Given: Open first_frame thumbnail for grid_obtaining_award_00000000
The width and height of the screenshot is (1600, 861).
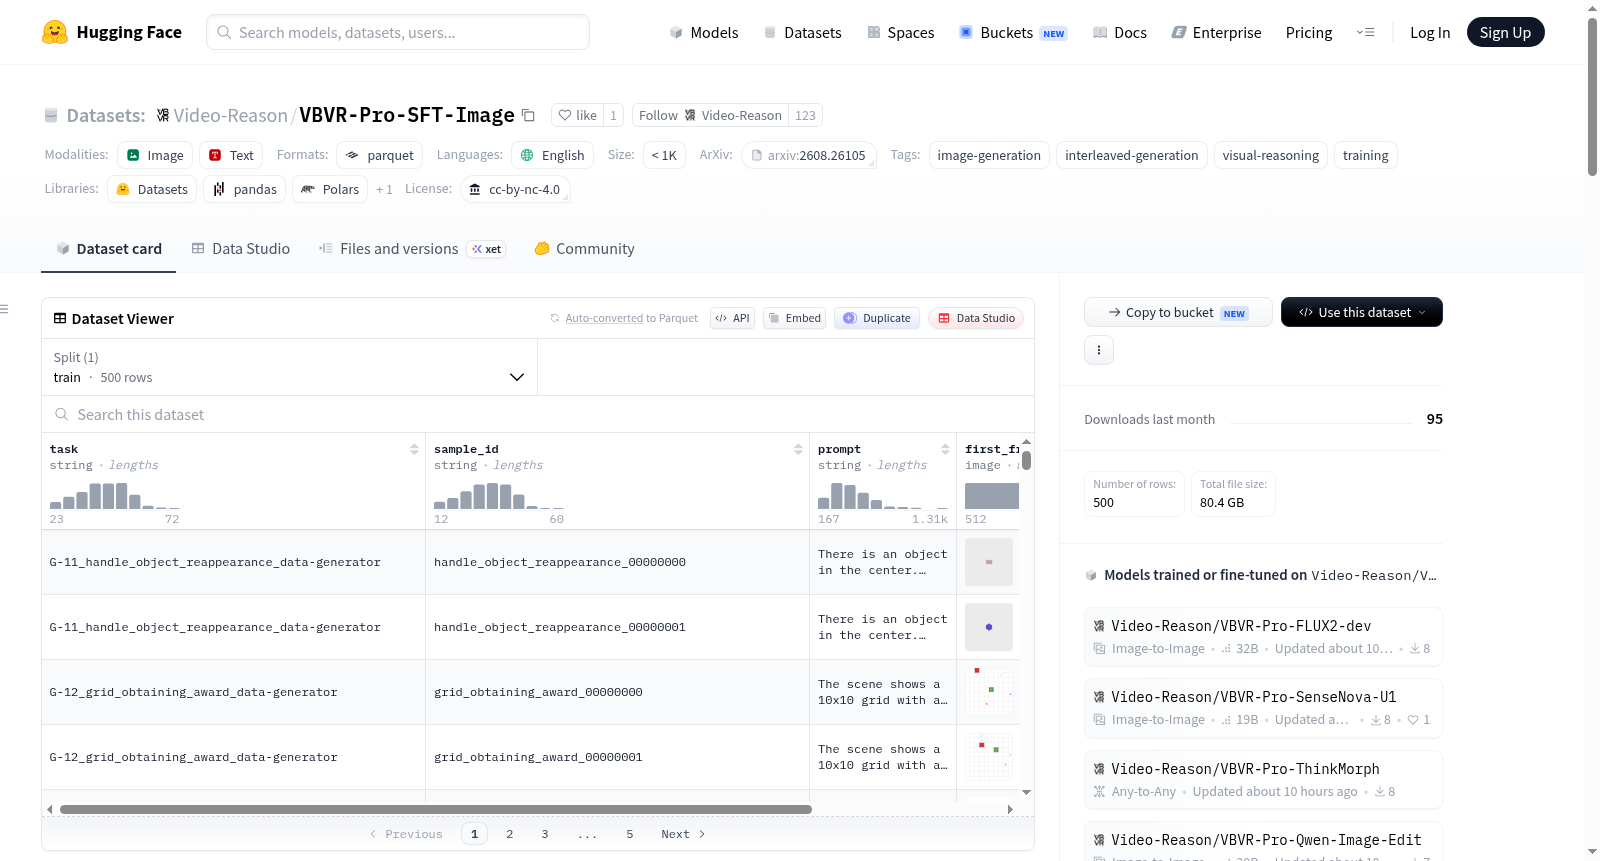Looking at the screenshot, I should [x=989, y=692].
